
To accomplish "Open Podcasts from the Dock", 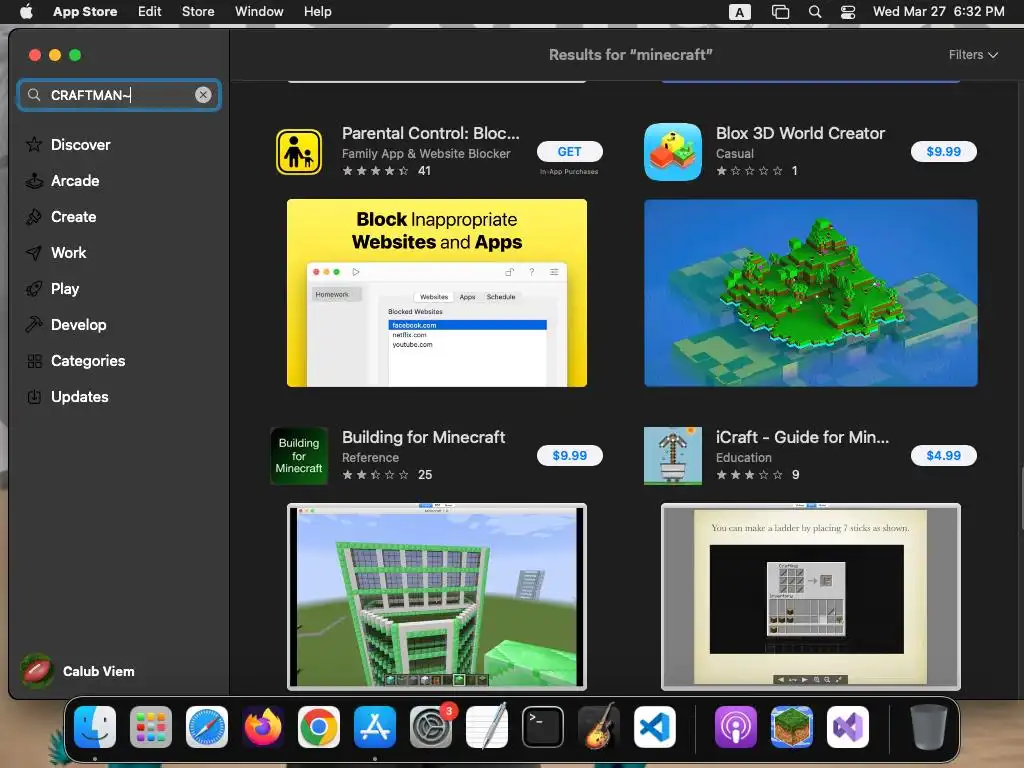I will (x=736, y=727).
